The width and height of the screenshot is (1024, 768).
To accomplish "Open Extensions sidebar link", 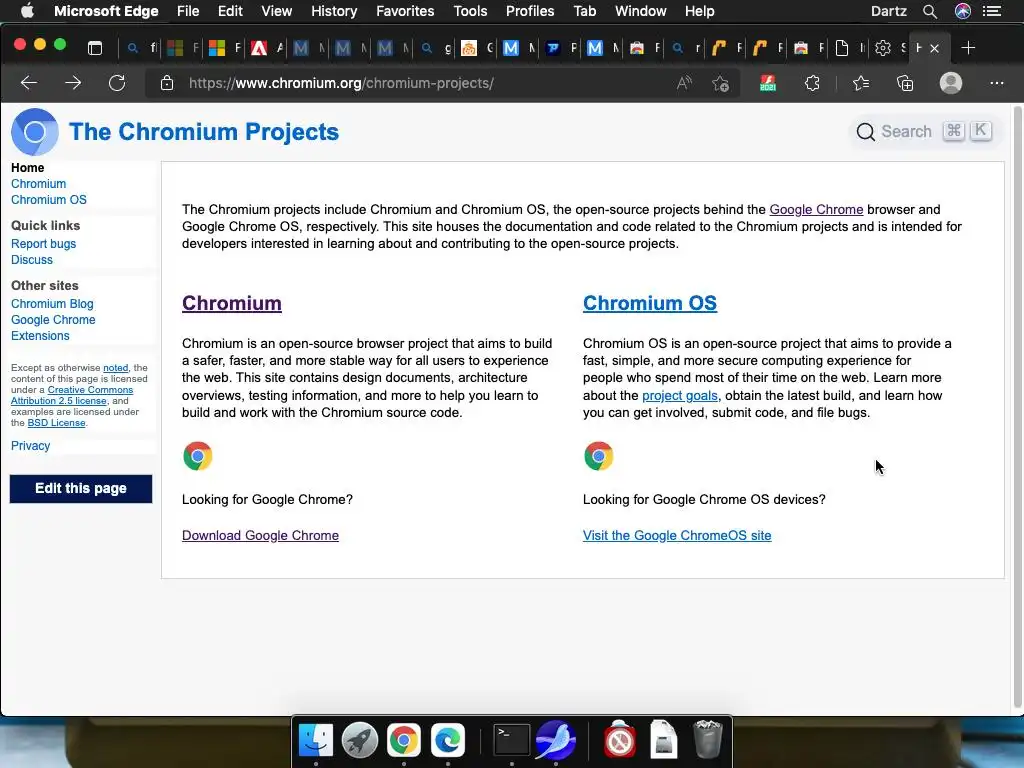I will click(x=40, y=336).
